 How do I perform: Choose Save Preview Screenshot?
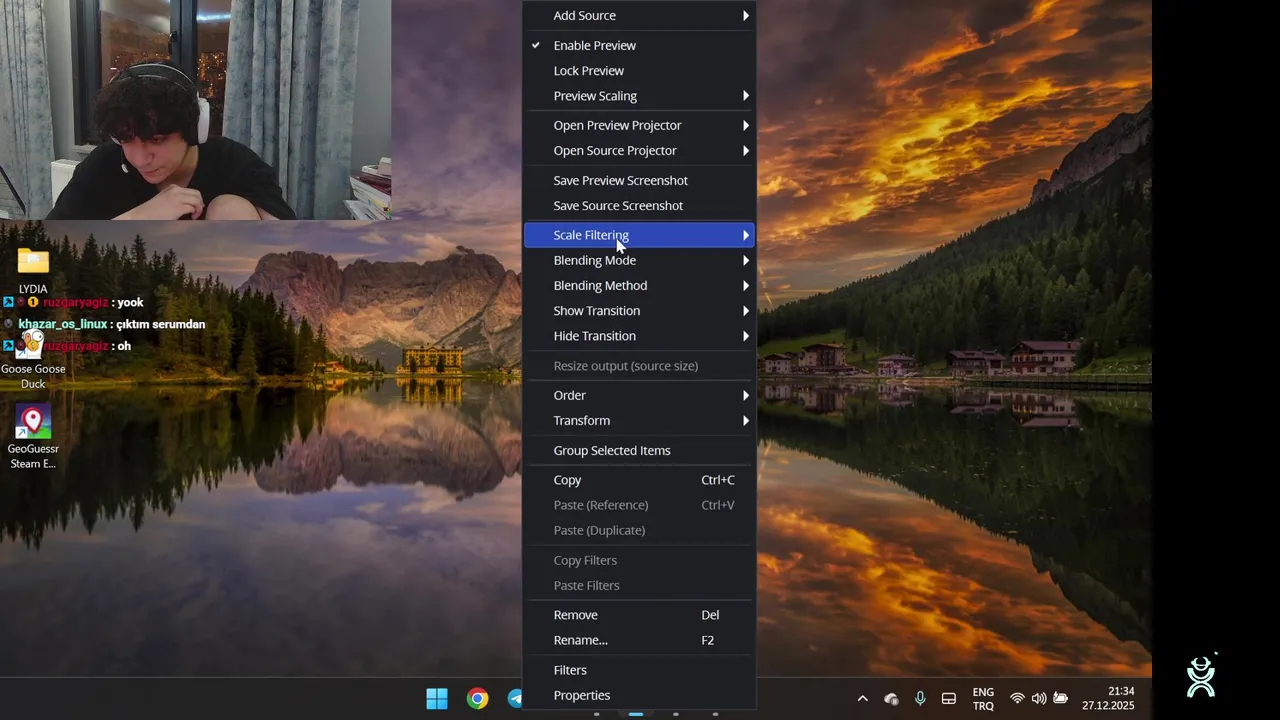[x=640, y=180]
